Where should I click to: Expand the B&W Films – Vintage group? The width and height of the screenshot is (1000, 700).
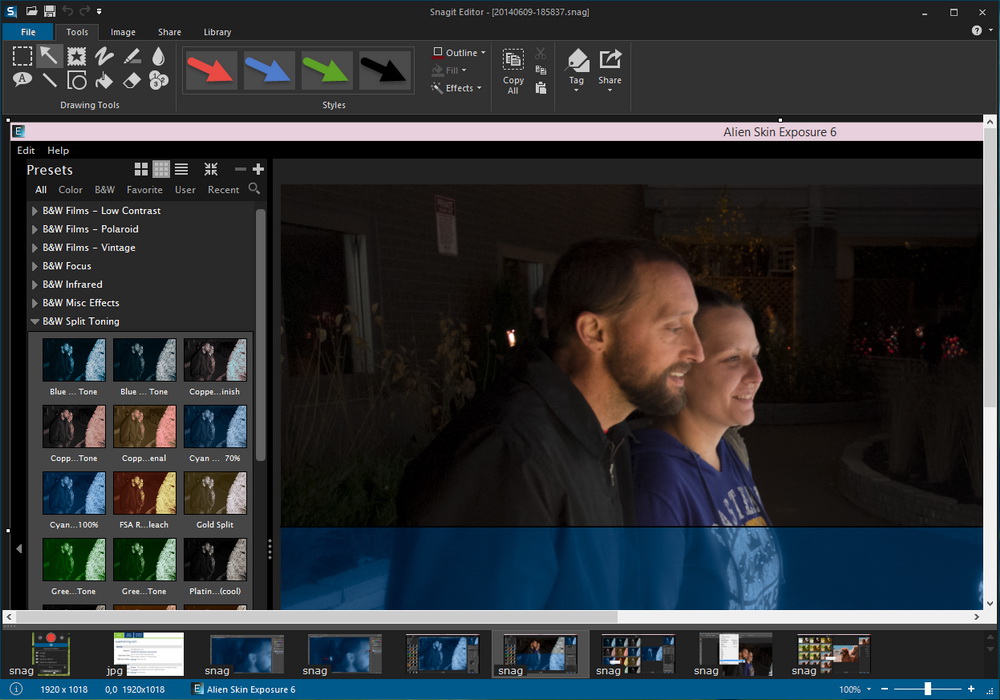pyautogui.click(x=35, y=248)
